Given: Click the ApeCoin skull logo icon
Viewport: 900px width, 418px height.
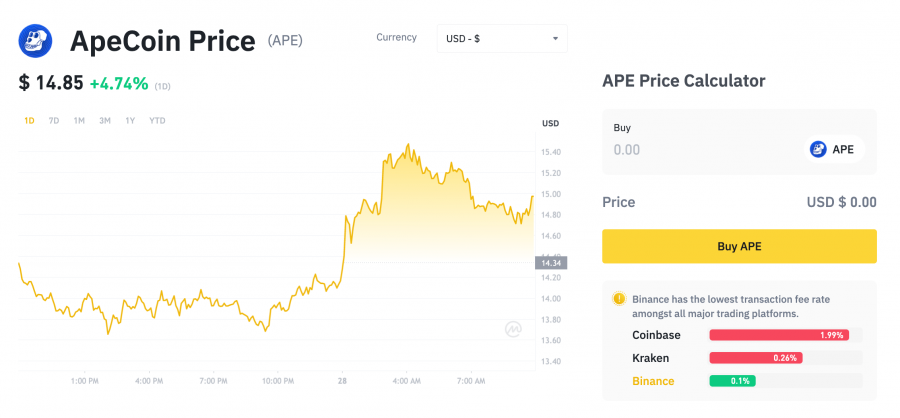Looking at the screenshot, I should click(x=36, y=41).
